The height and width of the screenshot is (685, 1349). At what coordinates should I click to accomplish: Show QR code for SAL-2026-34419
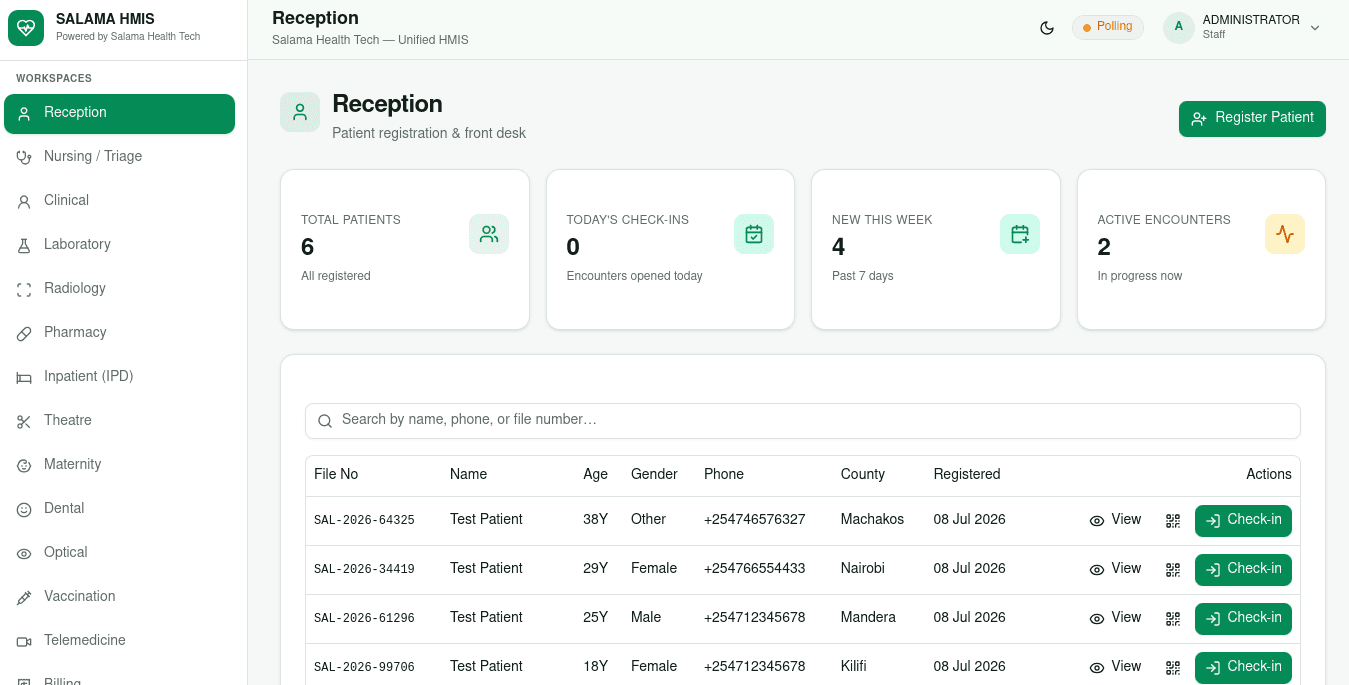point(1173,570)
